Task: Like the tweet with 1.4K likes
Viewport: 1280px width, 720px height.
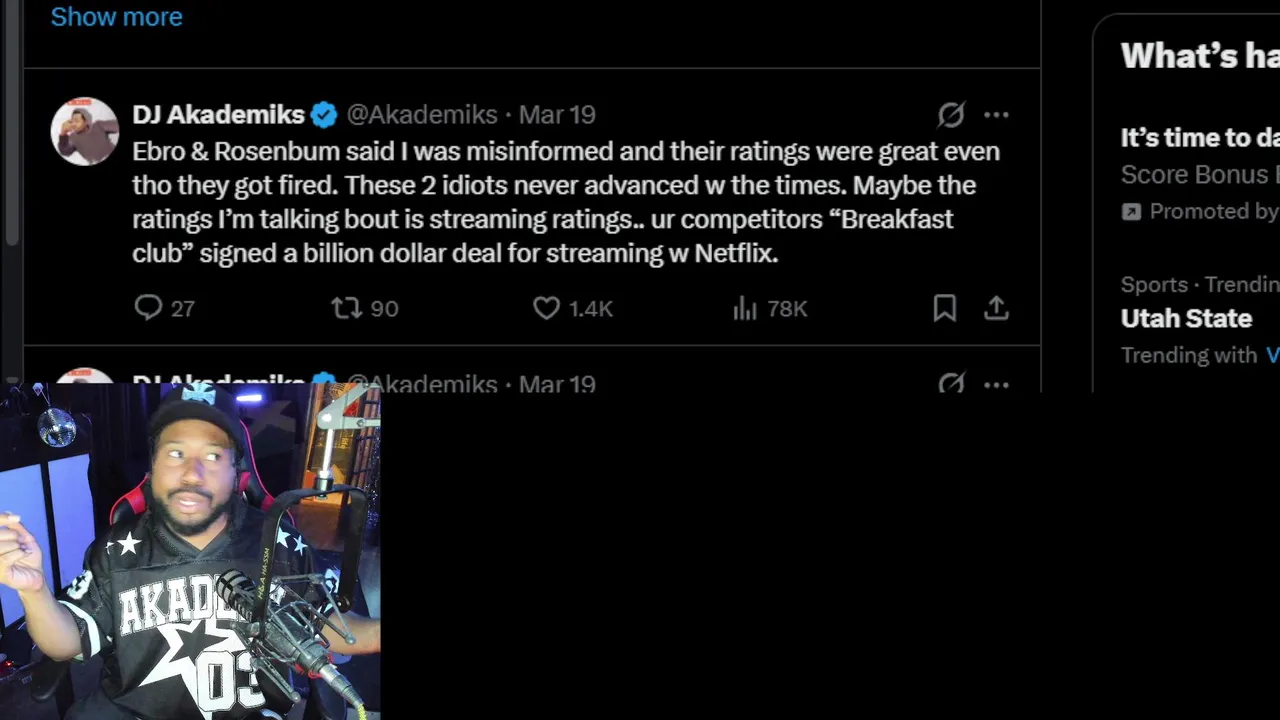Action: point(546,308)
